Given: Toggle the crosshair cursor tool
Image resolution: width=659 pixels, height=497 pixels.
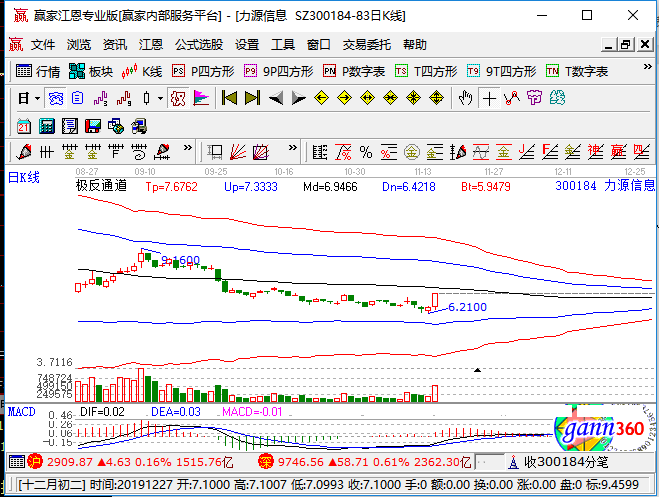Looking at the screenshot, I should click(489, 99).
